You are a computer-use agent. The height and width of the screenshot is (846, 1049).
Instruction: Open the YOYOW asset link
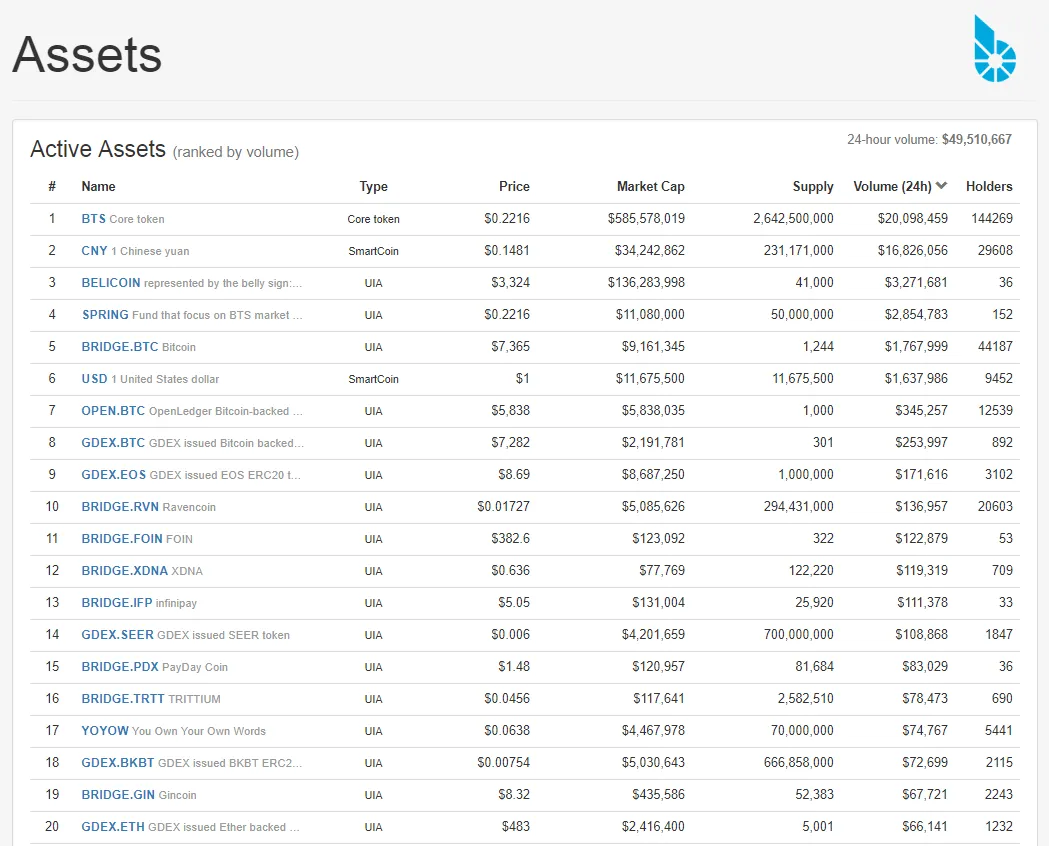coord(105,731)
